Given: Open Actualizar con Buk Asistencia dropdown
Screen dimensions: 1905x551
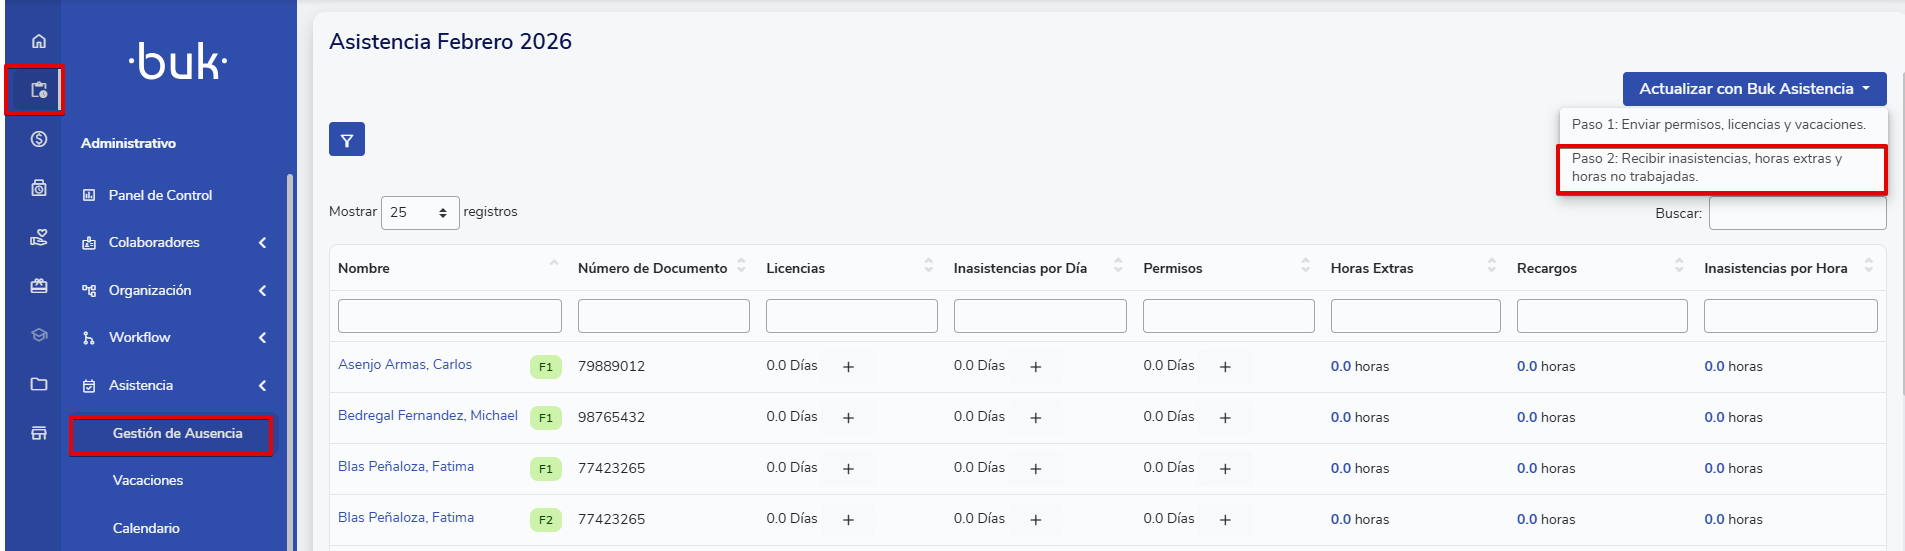Looking at the screenshot, I should click(1754, 89).
